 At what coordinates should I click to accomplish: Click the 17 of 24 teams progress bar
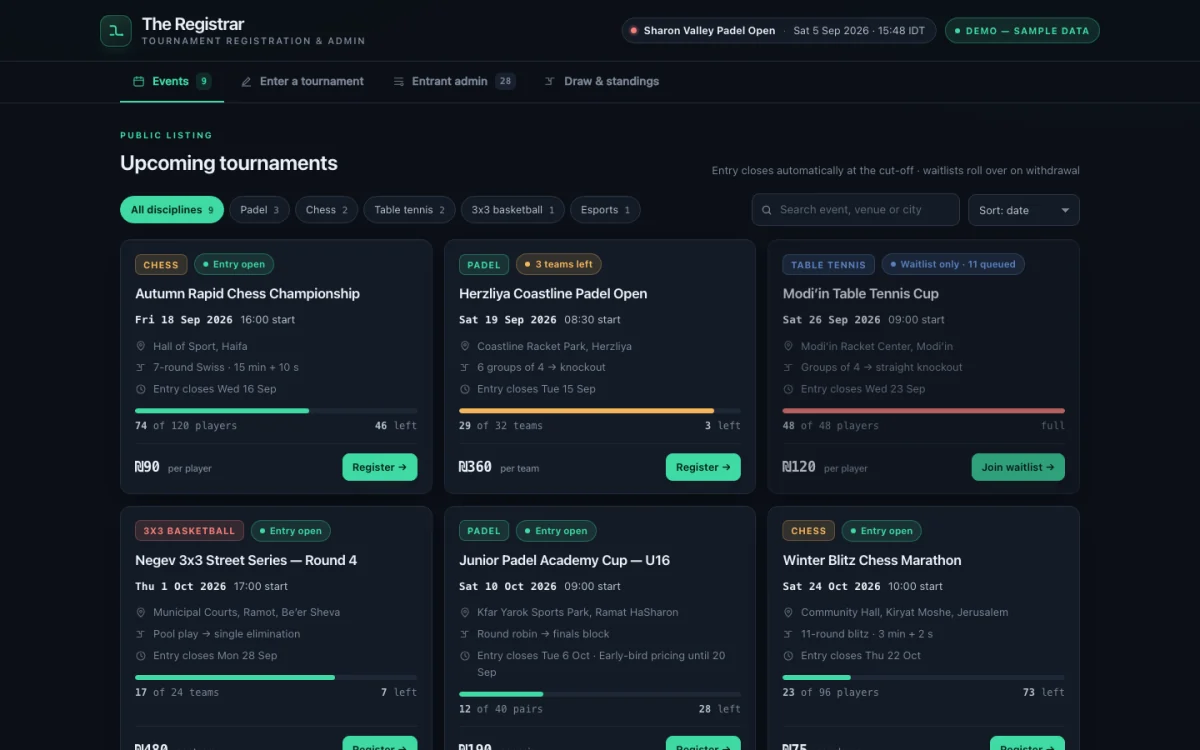[276, 677]
